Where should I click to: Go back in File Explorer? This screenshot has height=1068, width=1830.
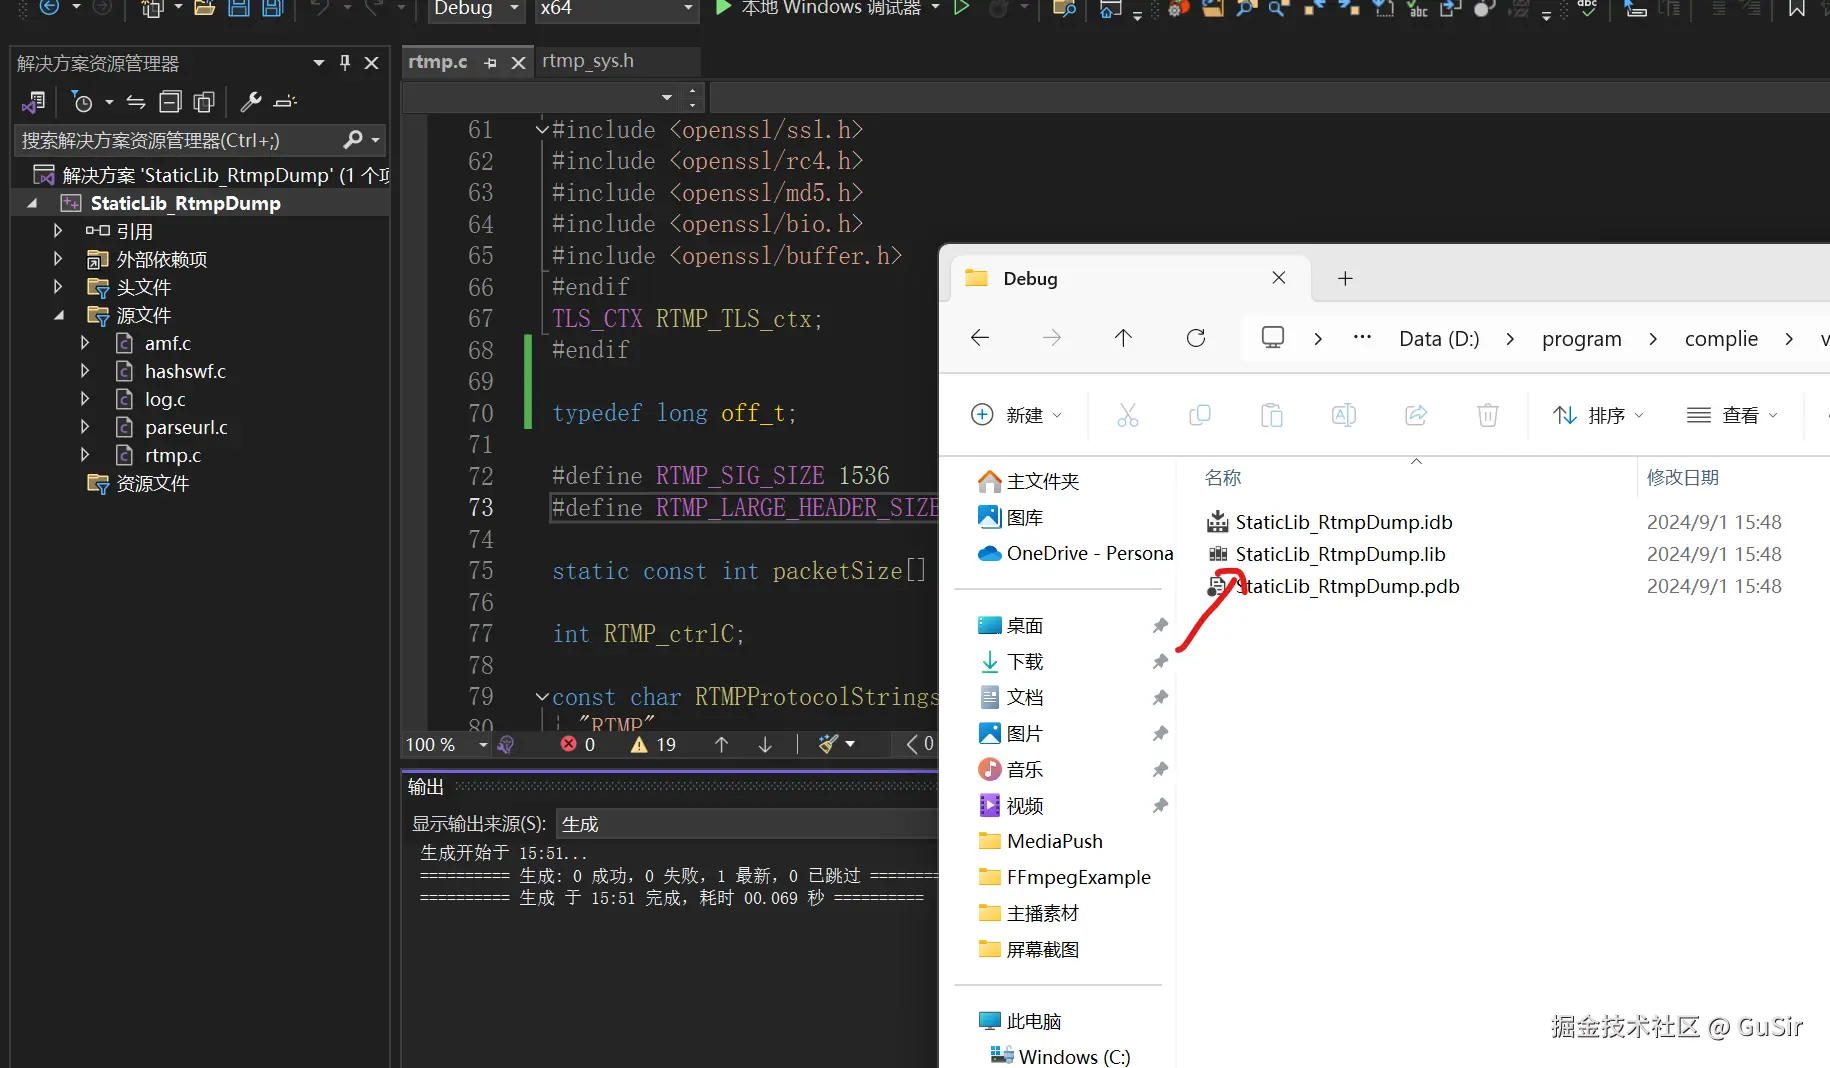[980, 338]
